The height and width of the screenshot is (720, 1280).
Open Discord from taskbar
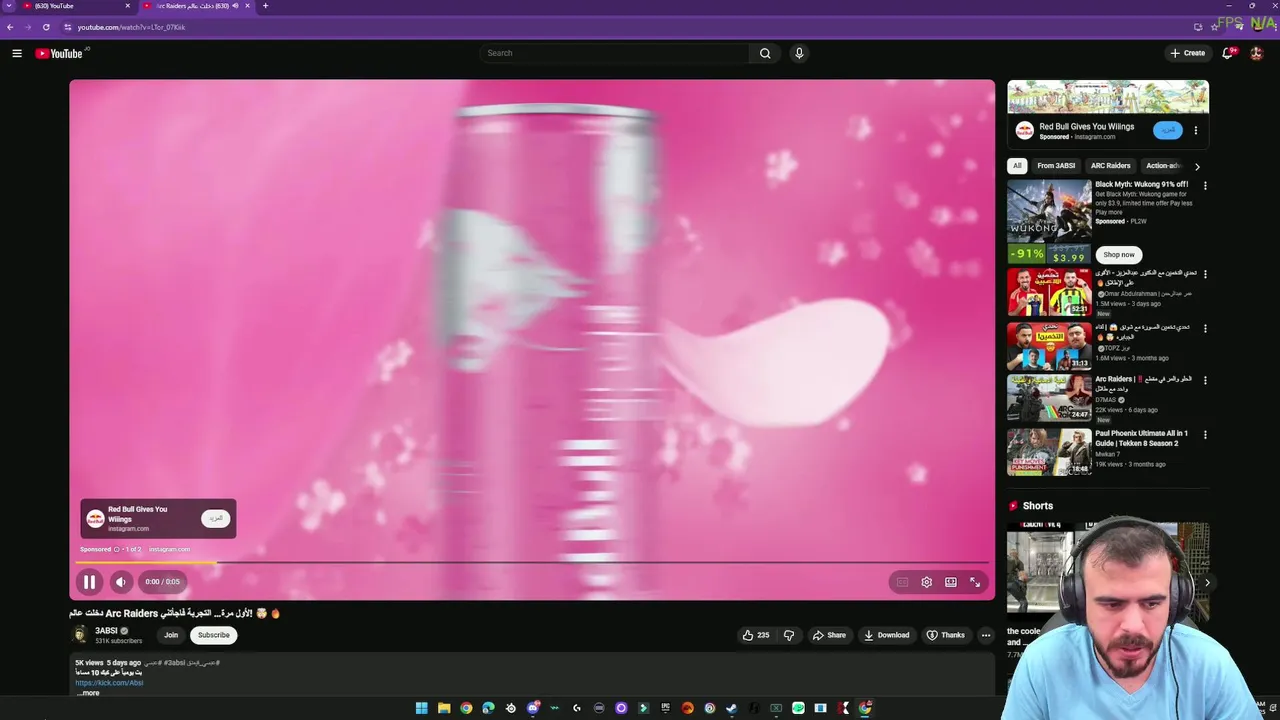coord(533,708)
